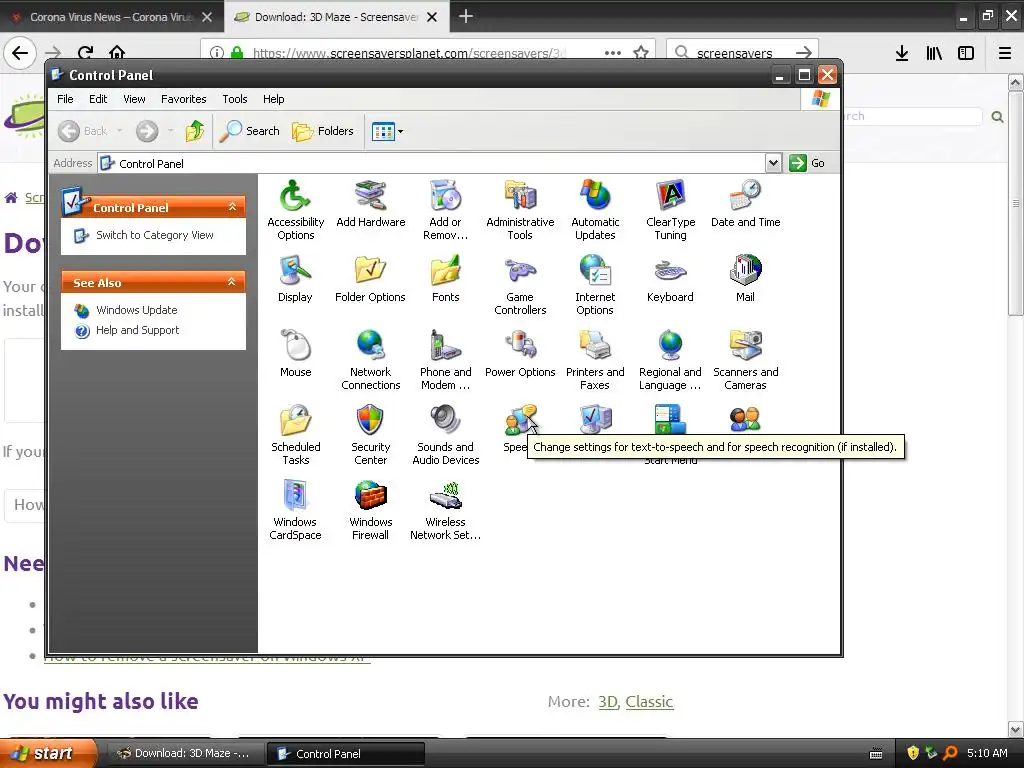Open ClearType Tuning applet

click(x=670, y=209)
